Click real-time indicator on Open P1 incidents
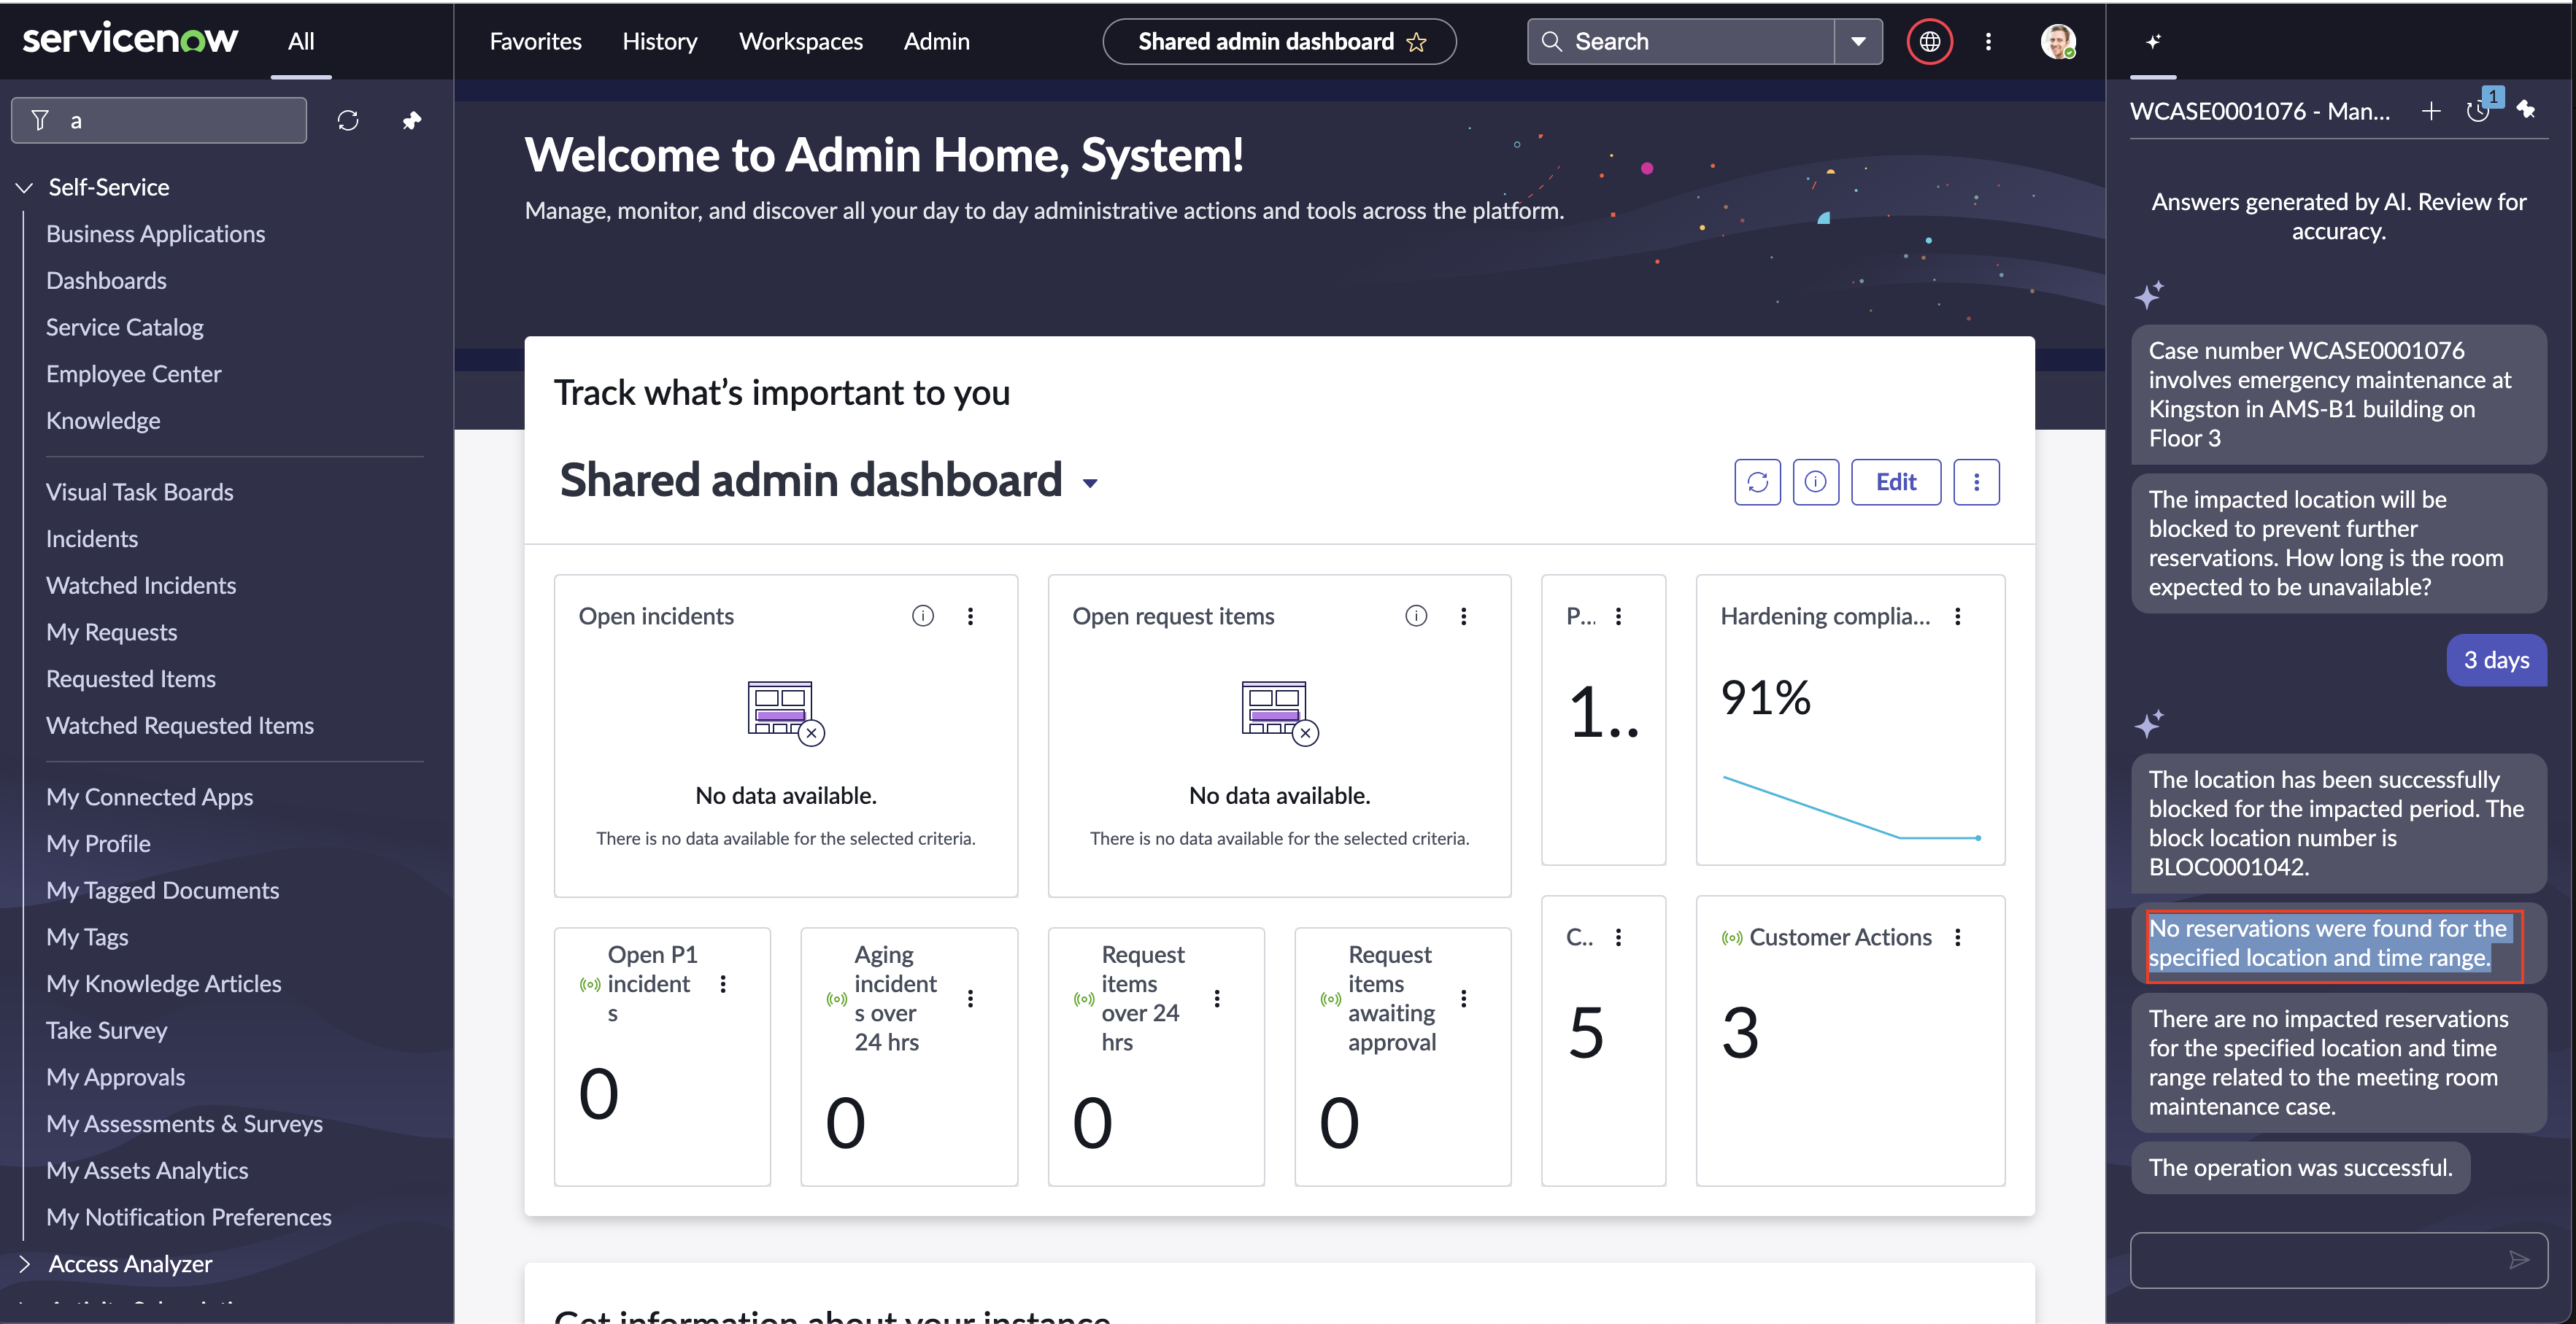 click(x=590, y=985)
